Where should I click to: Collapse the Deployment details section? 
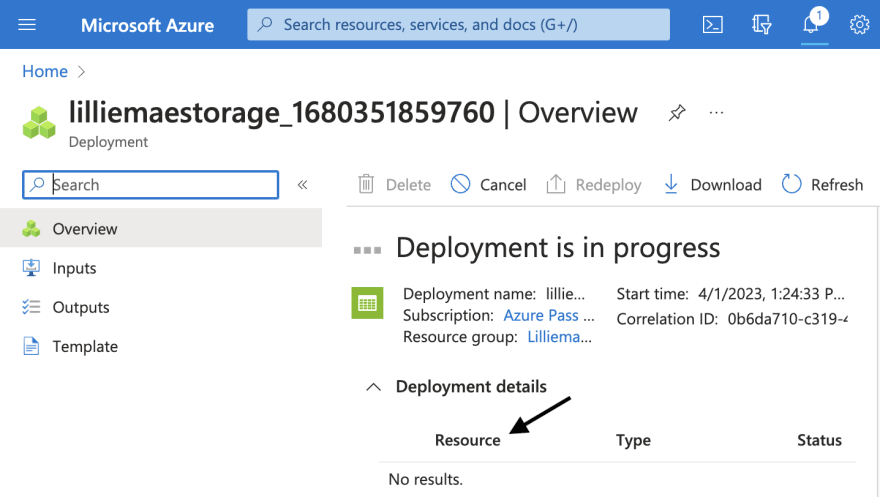pyautogui.click(x=373, y=386)
